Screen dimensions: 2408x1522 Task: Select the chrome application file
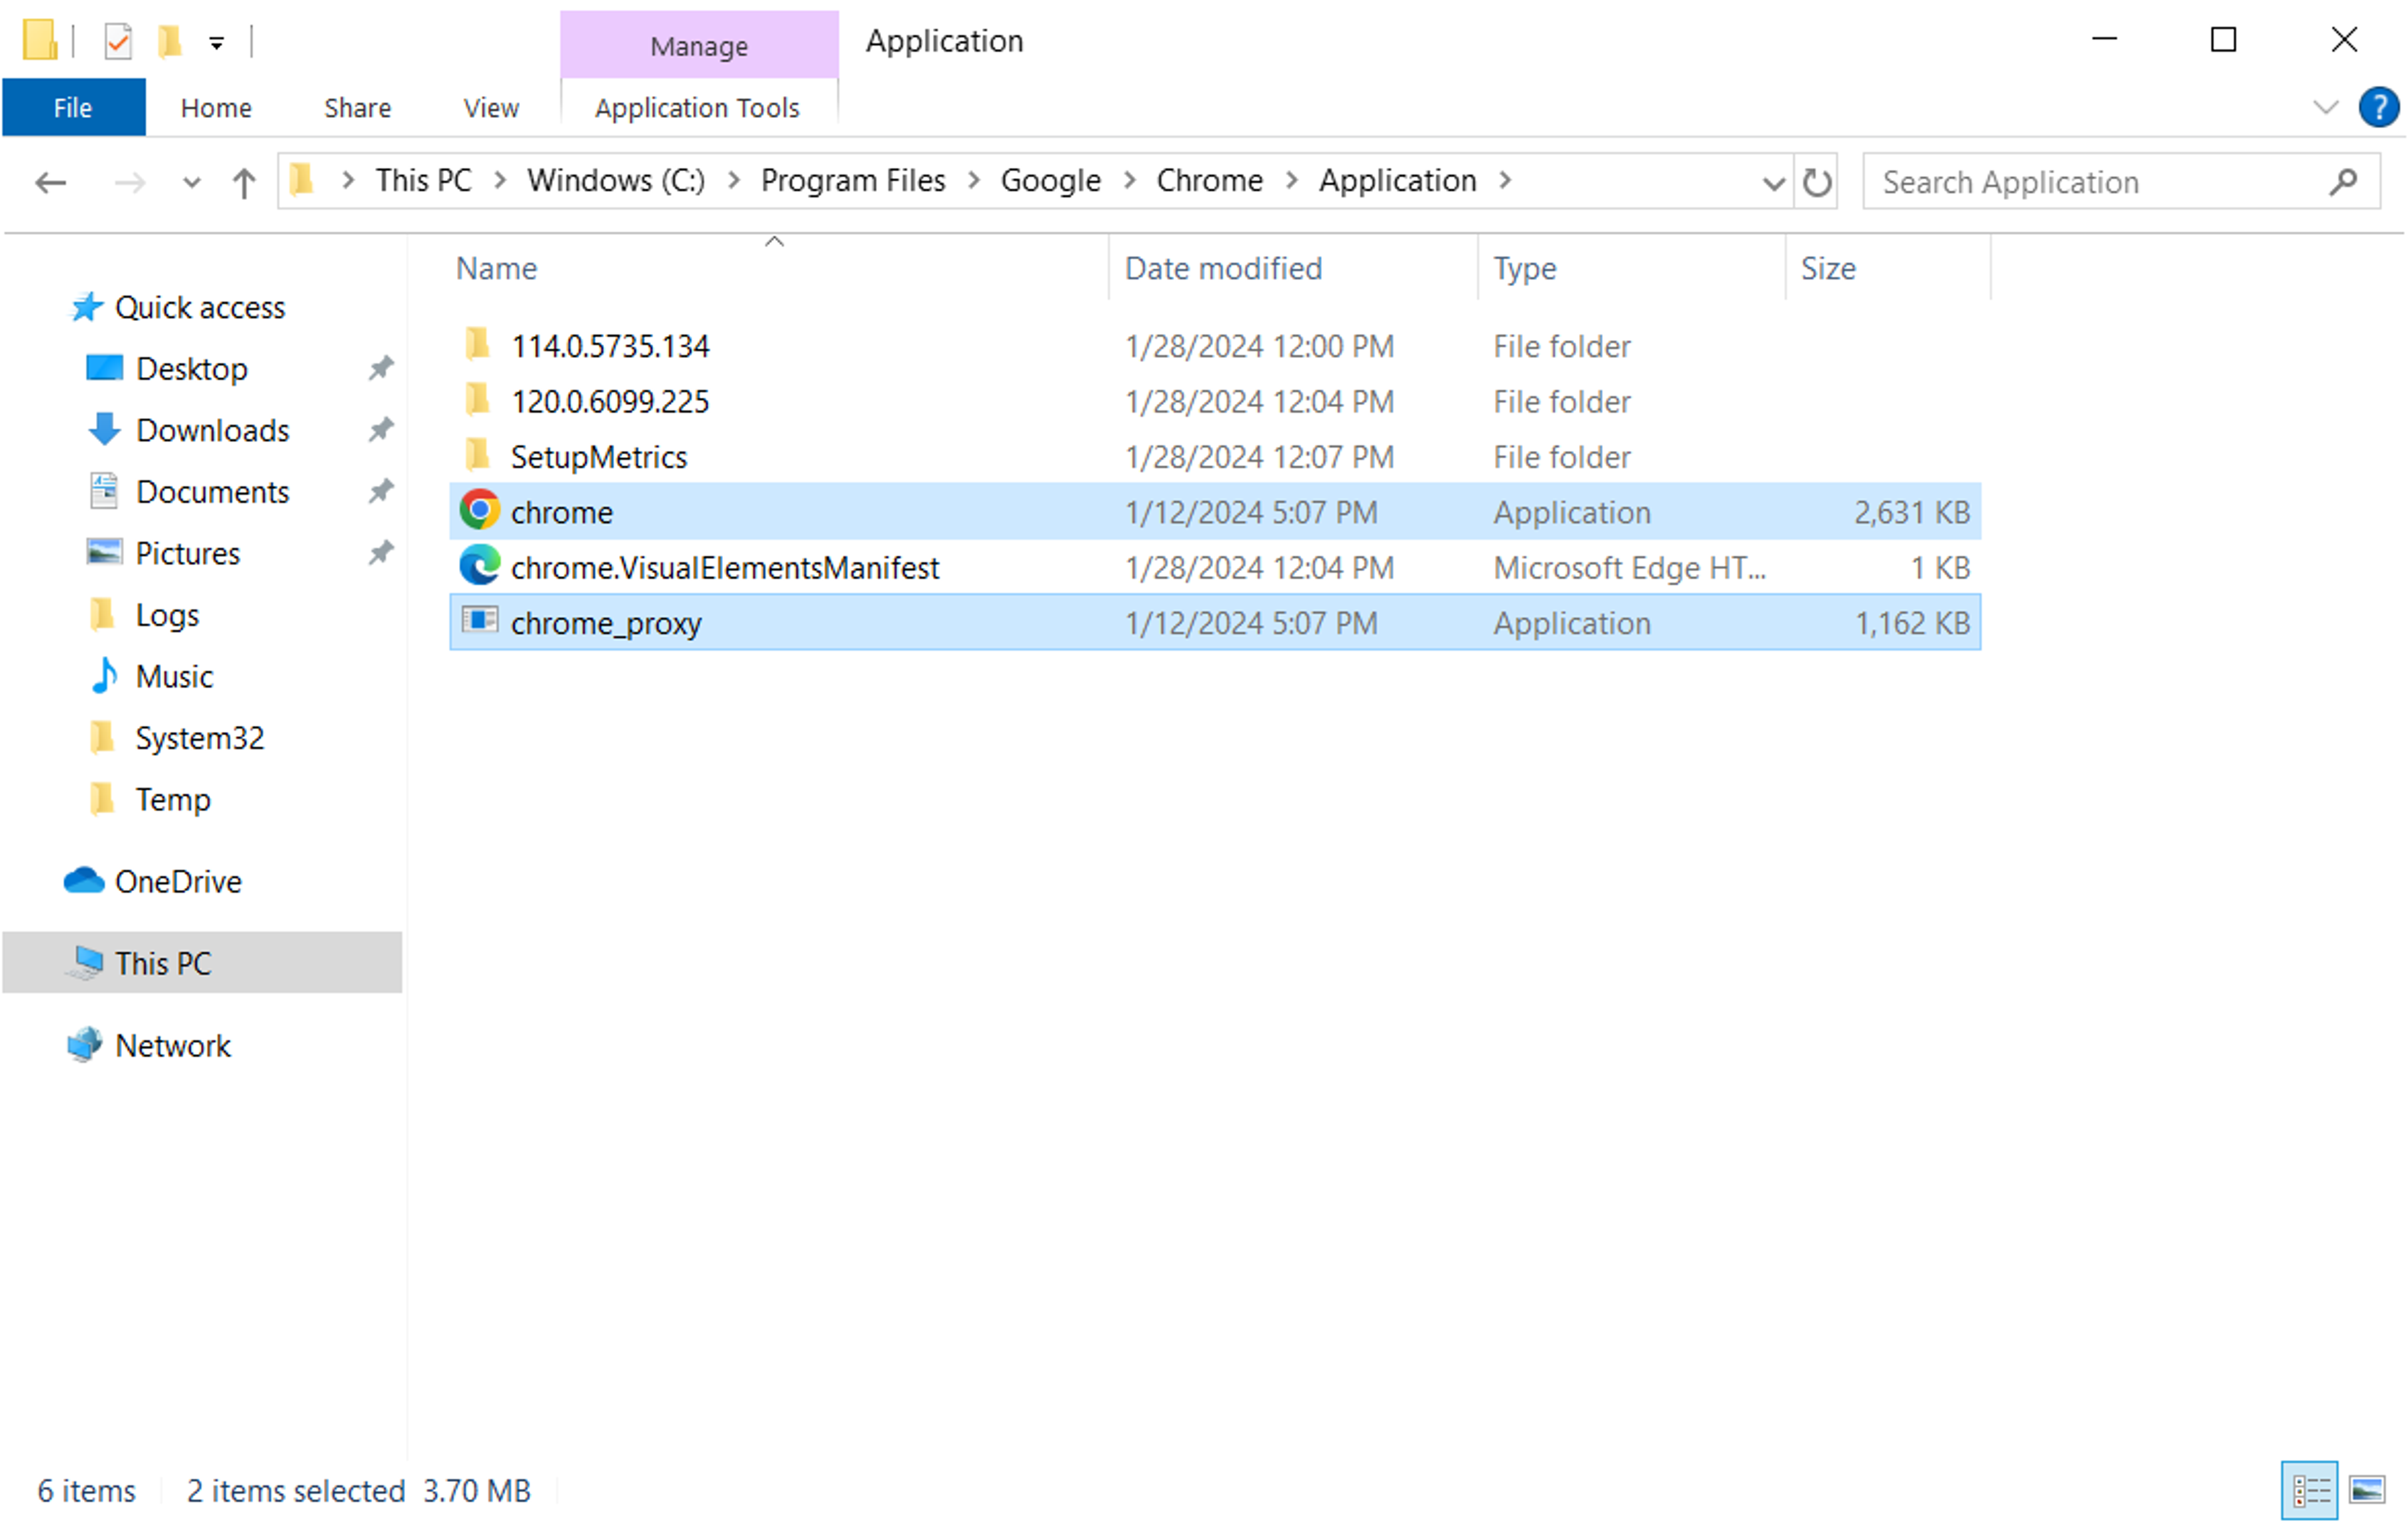1215,512
